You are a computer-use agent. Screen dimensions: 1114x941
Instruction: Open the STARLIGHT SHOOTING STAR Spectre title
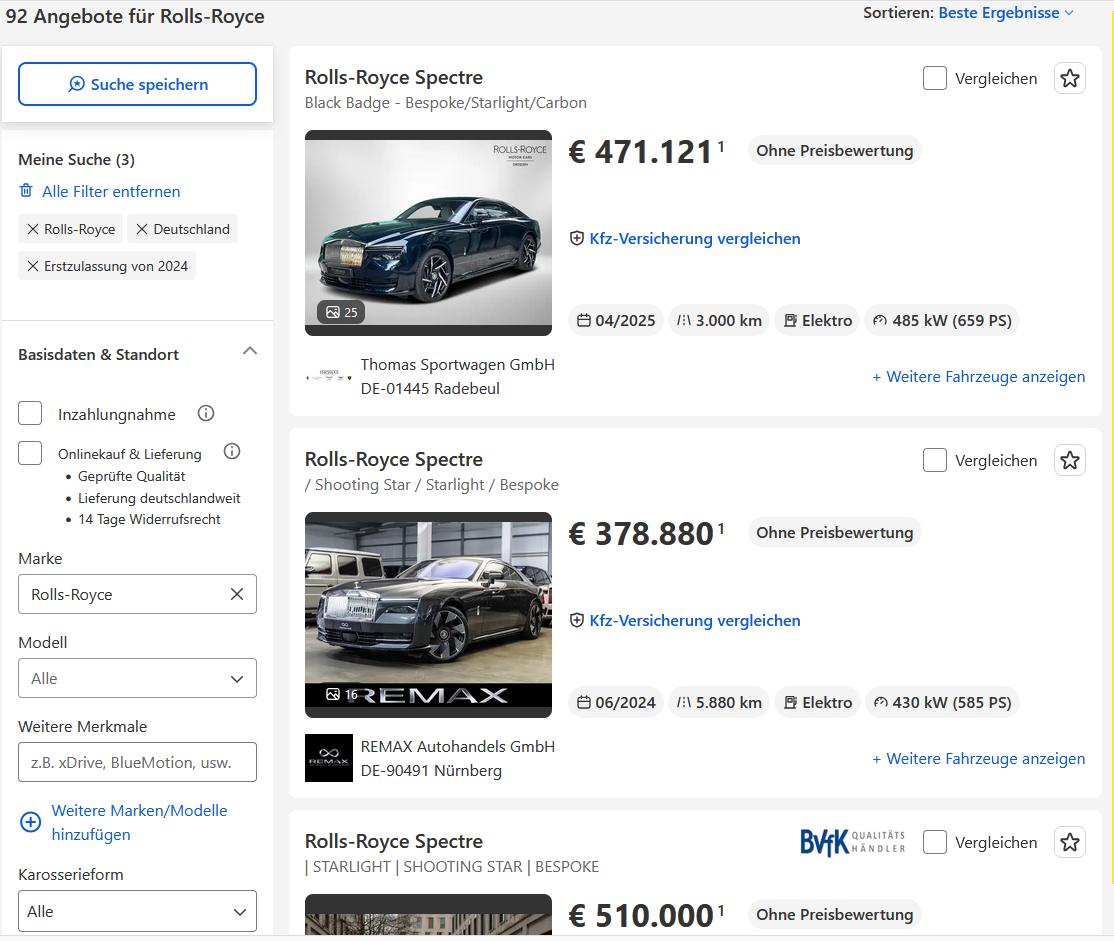[394, 841]
